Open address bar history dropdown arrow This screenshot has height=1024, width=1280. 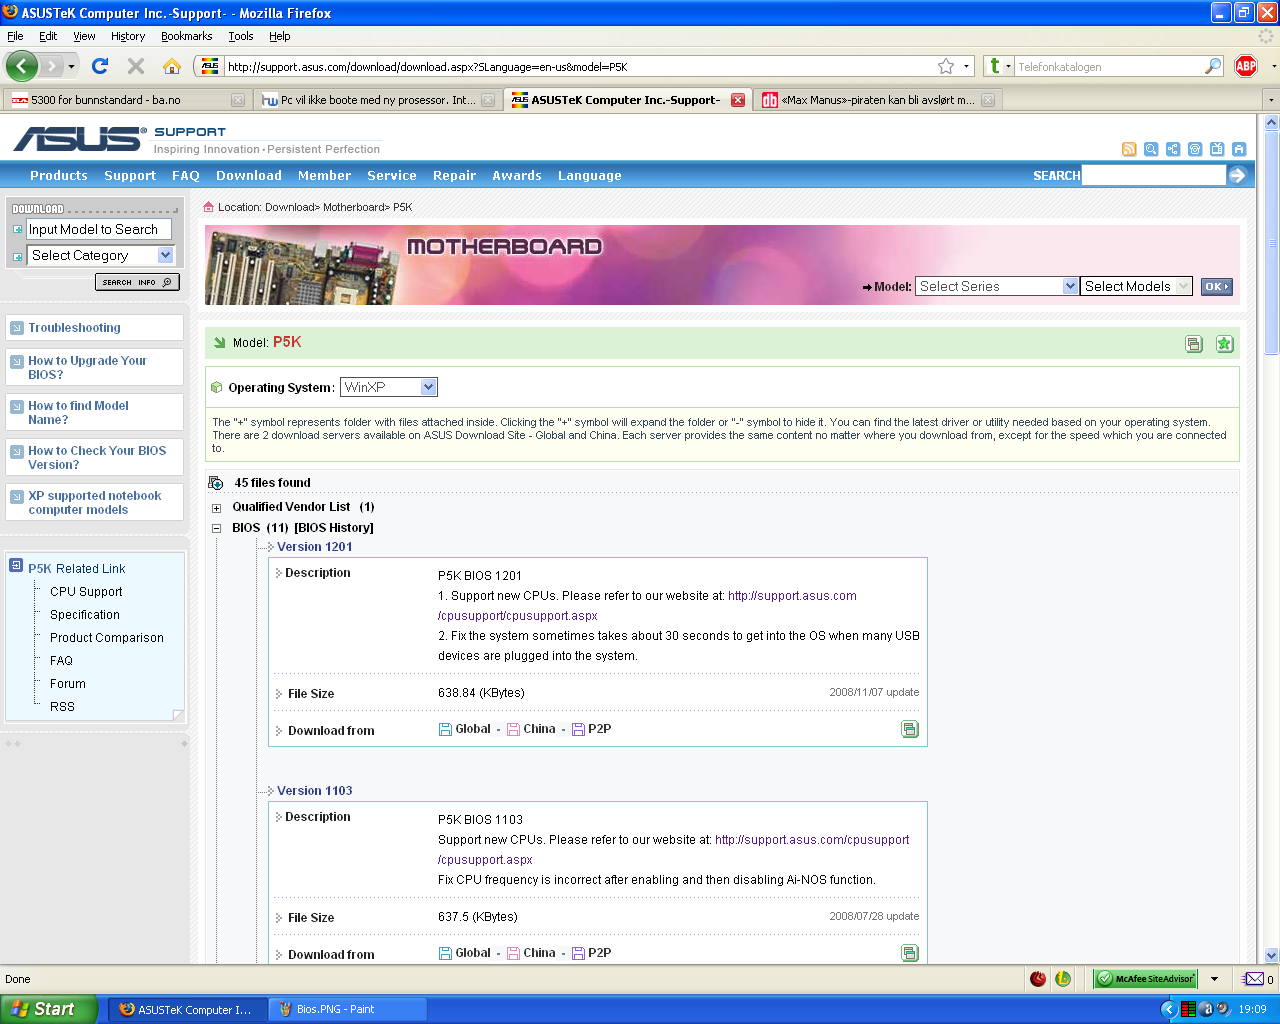tap(967, 66)
